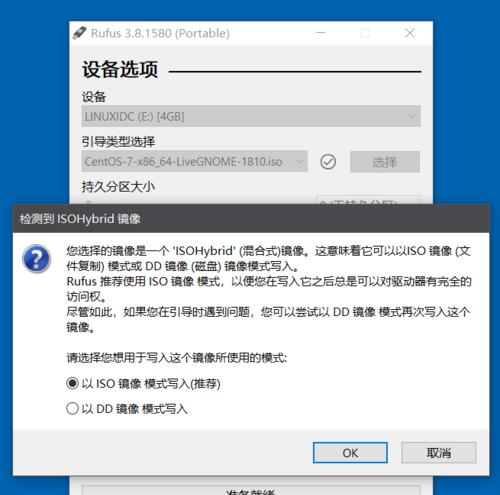Close the Rufus window
This screenshot has width=500, height=495.
(410, 33)
